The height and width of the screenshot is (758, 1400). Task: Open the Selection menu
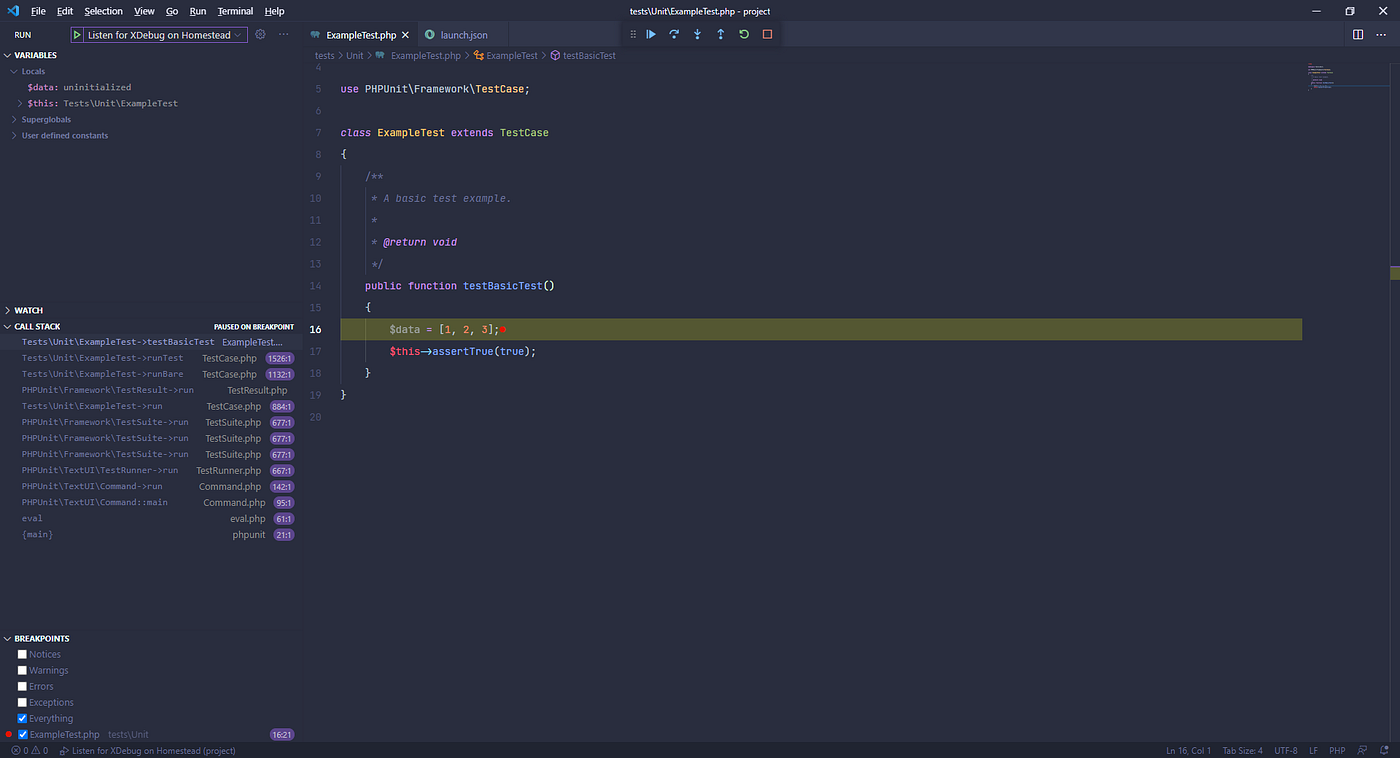click(x=103, y=11)
